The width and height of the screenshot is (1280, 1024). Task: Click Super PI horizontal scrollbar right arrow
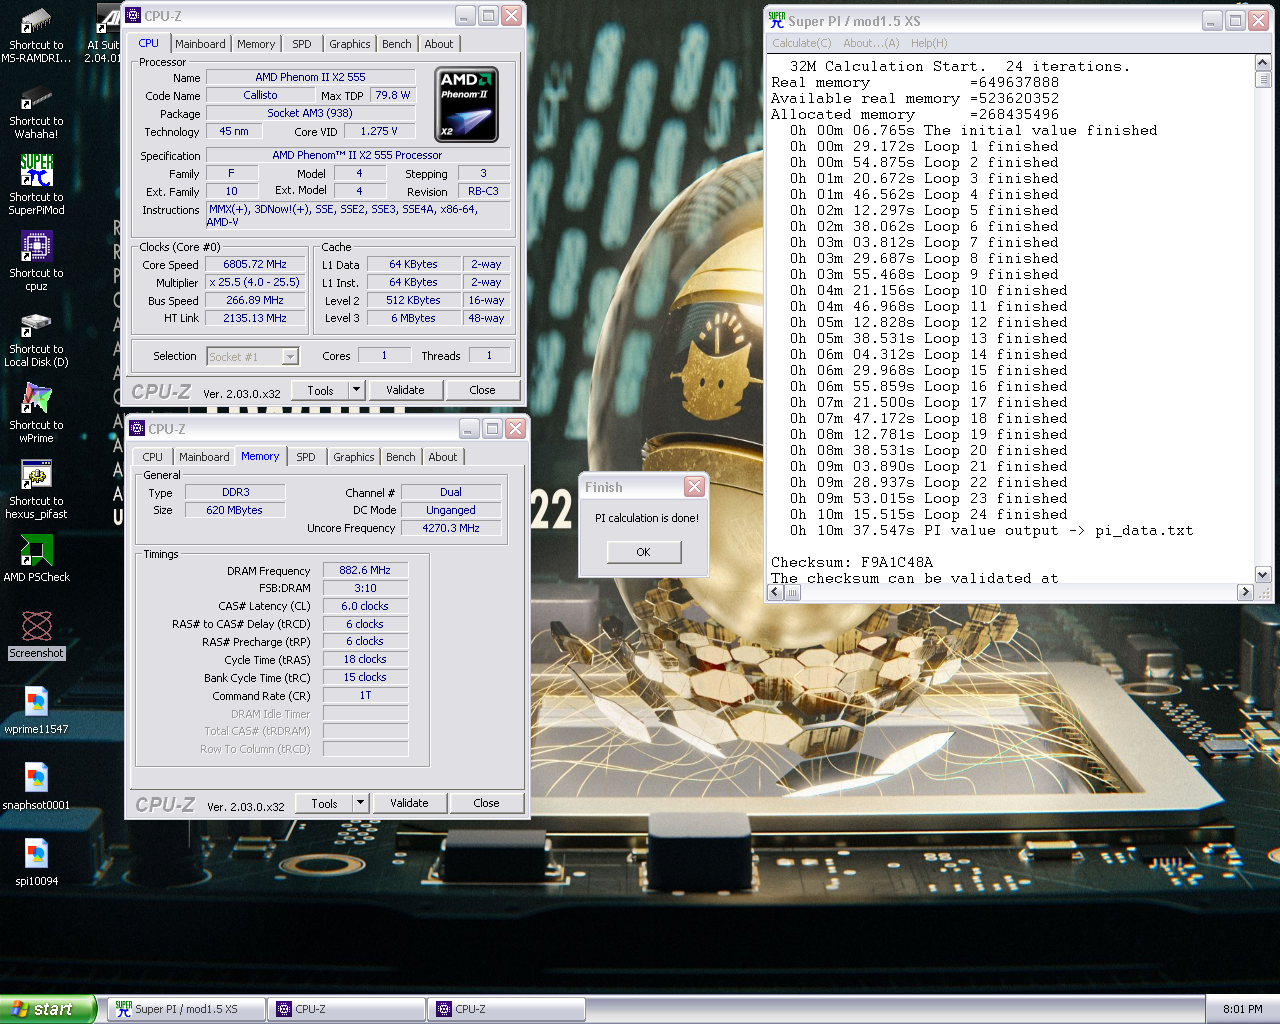point(1246,592)
